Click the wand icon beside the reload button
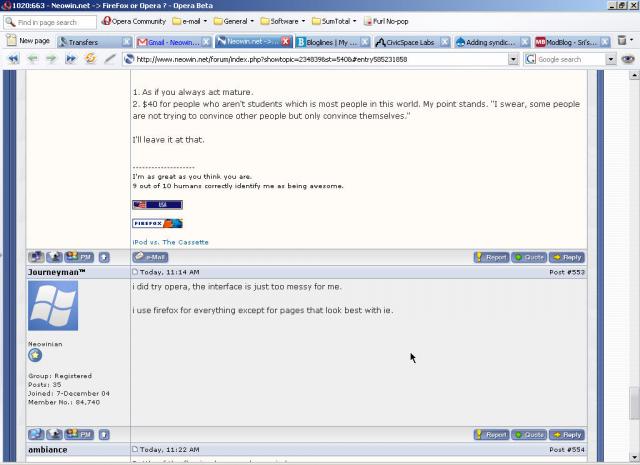 109,59
